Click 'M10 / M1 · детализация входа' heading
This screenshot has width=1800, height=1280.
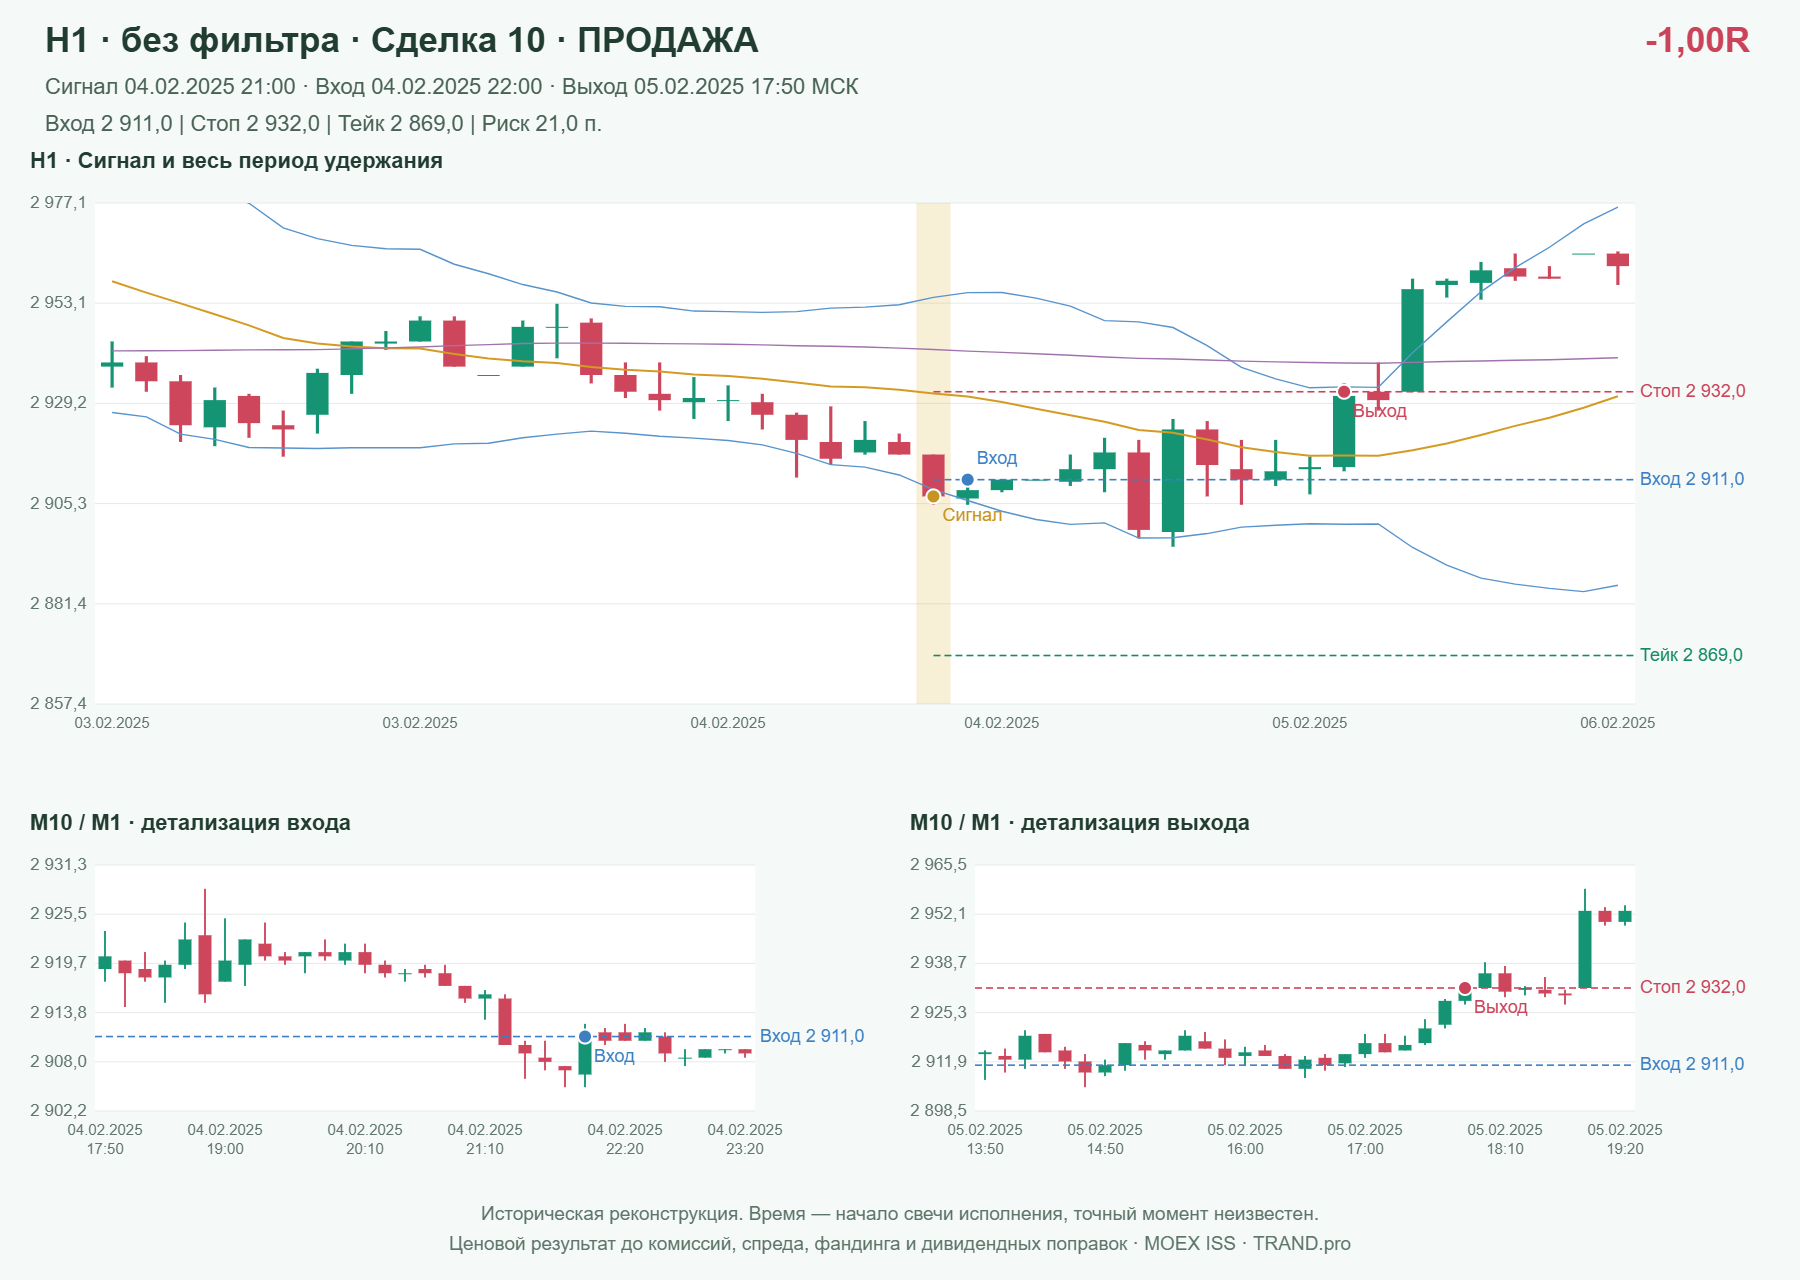(x=190, y=823)
